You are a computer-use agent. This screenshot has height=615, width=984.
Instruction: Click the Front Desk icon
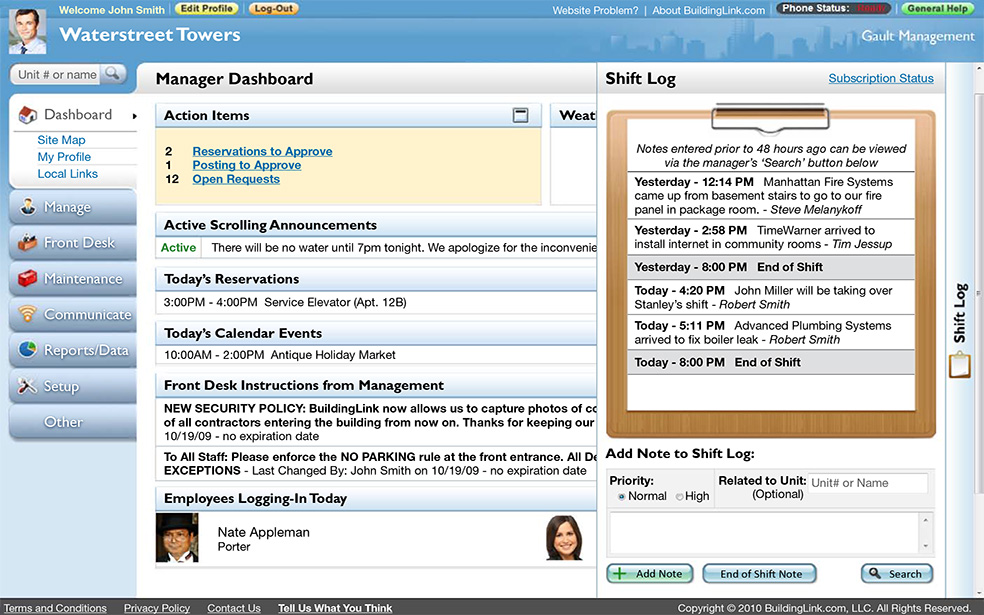point(28,242)
